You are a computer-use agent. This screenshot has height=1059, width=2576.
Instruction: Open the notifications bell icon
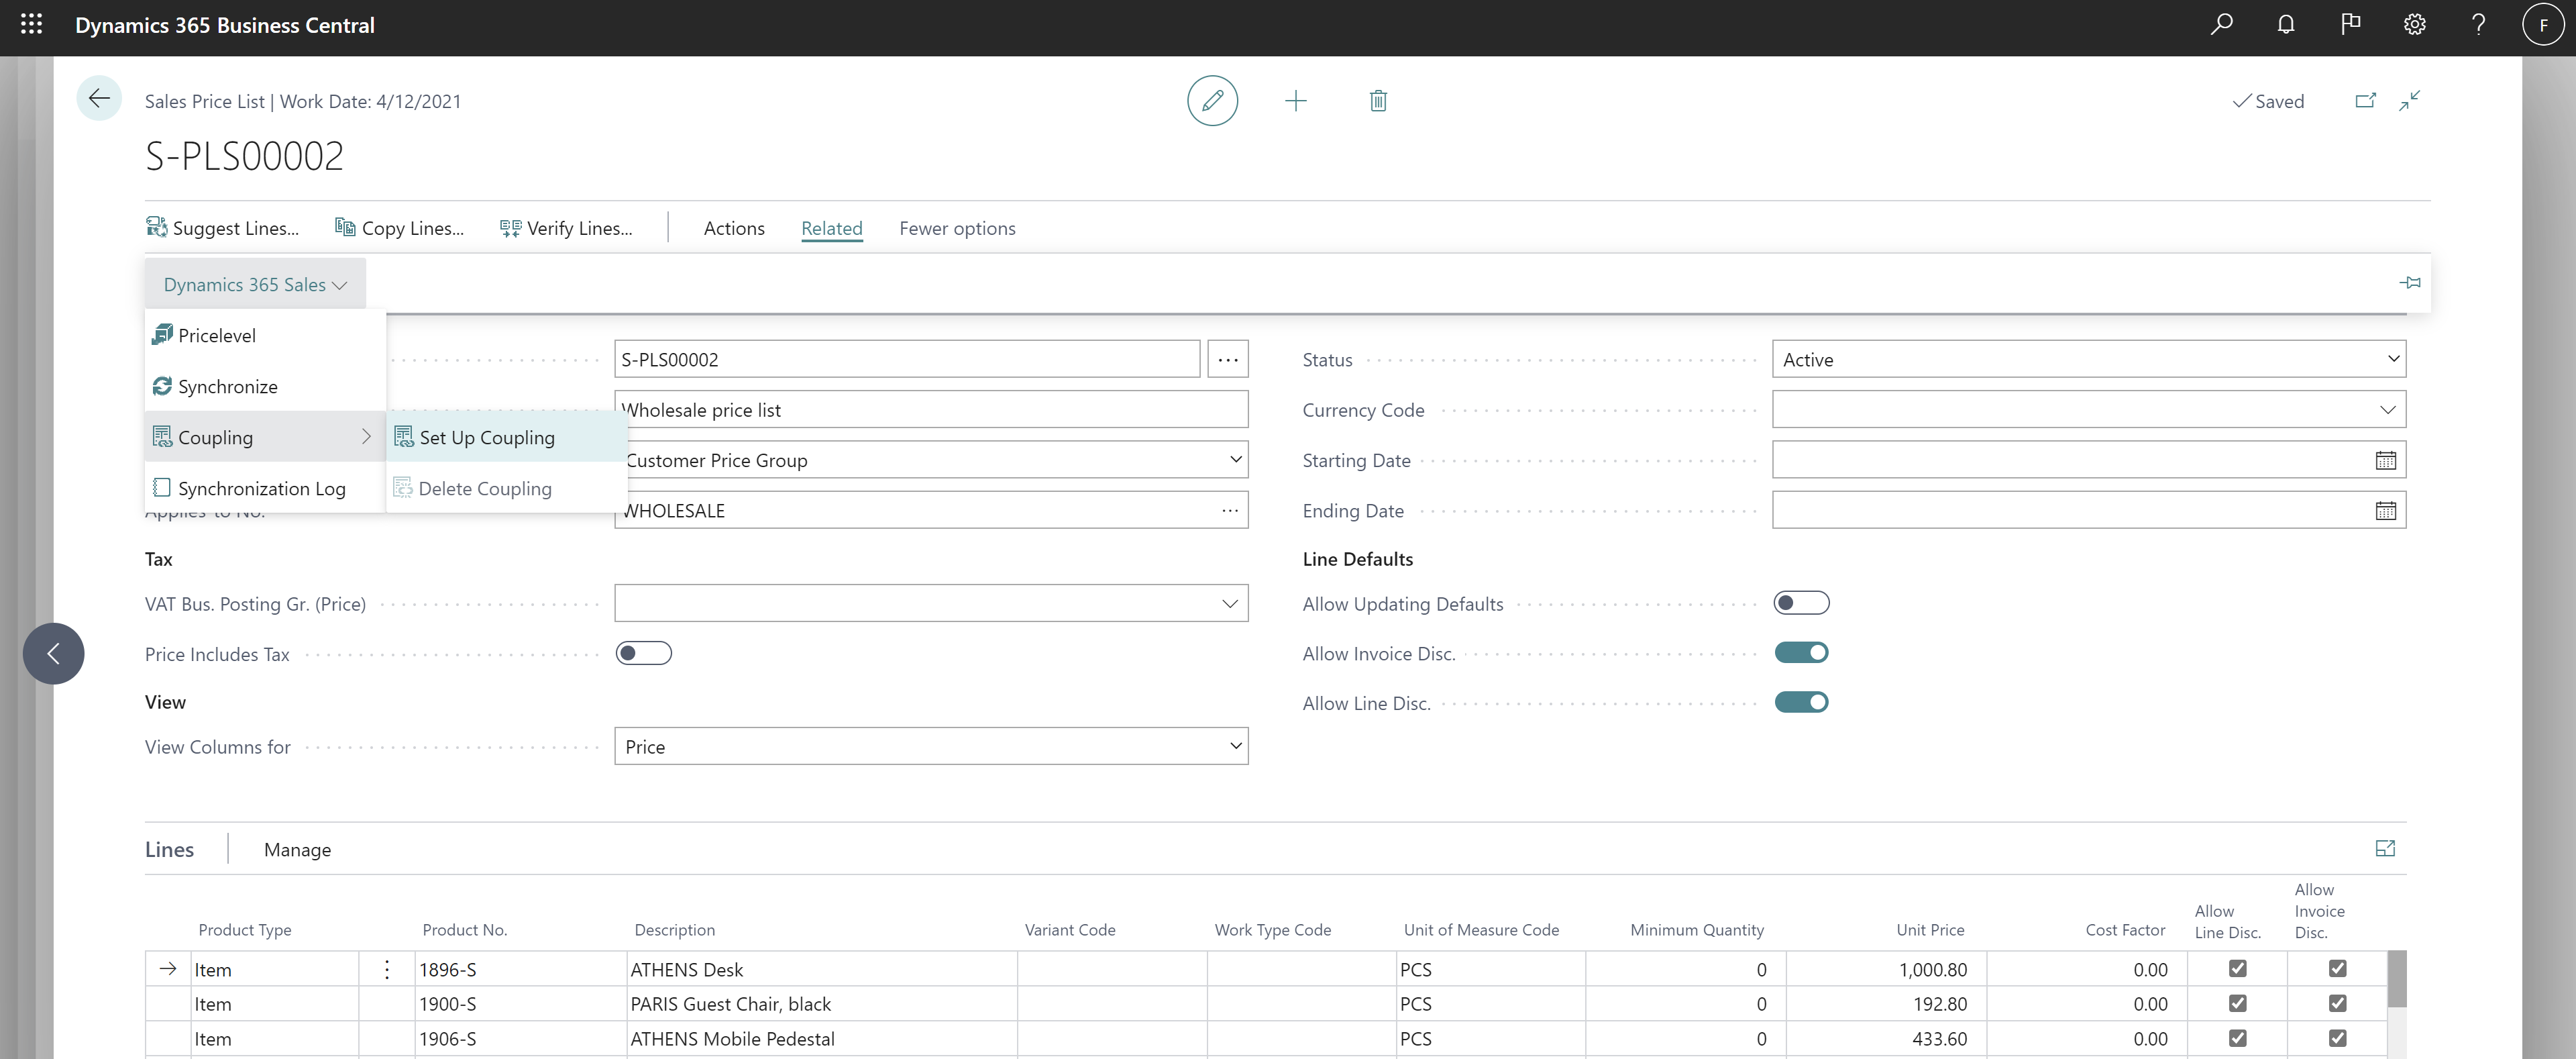(x=2285, y=25)
